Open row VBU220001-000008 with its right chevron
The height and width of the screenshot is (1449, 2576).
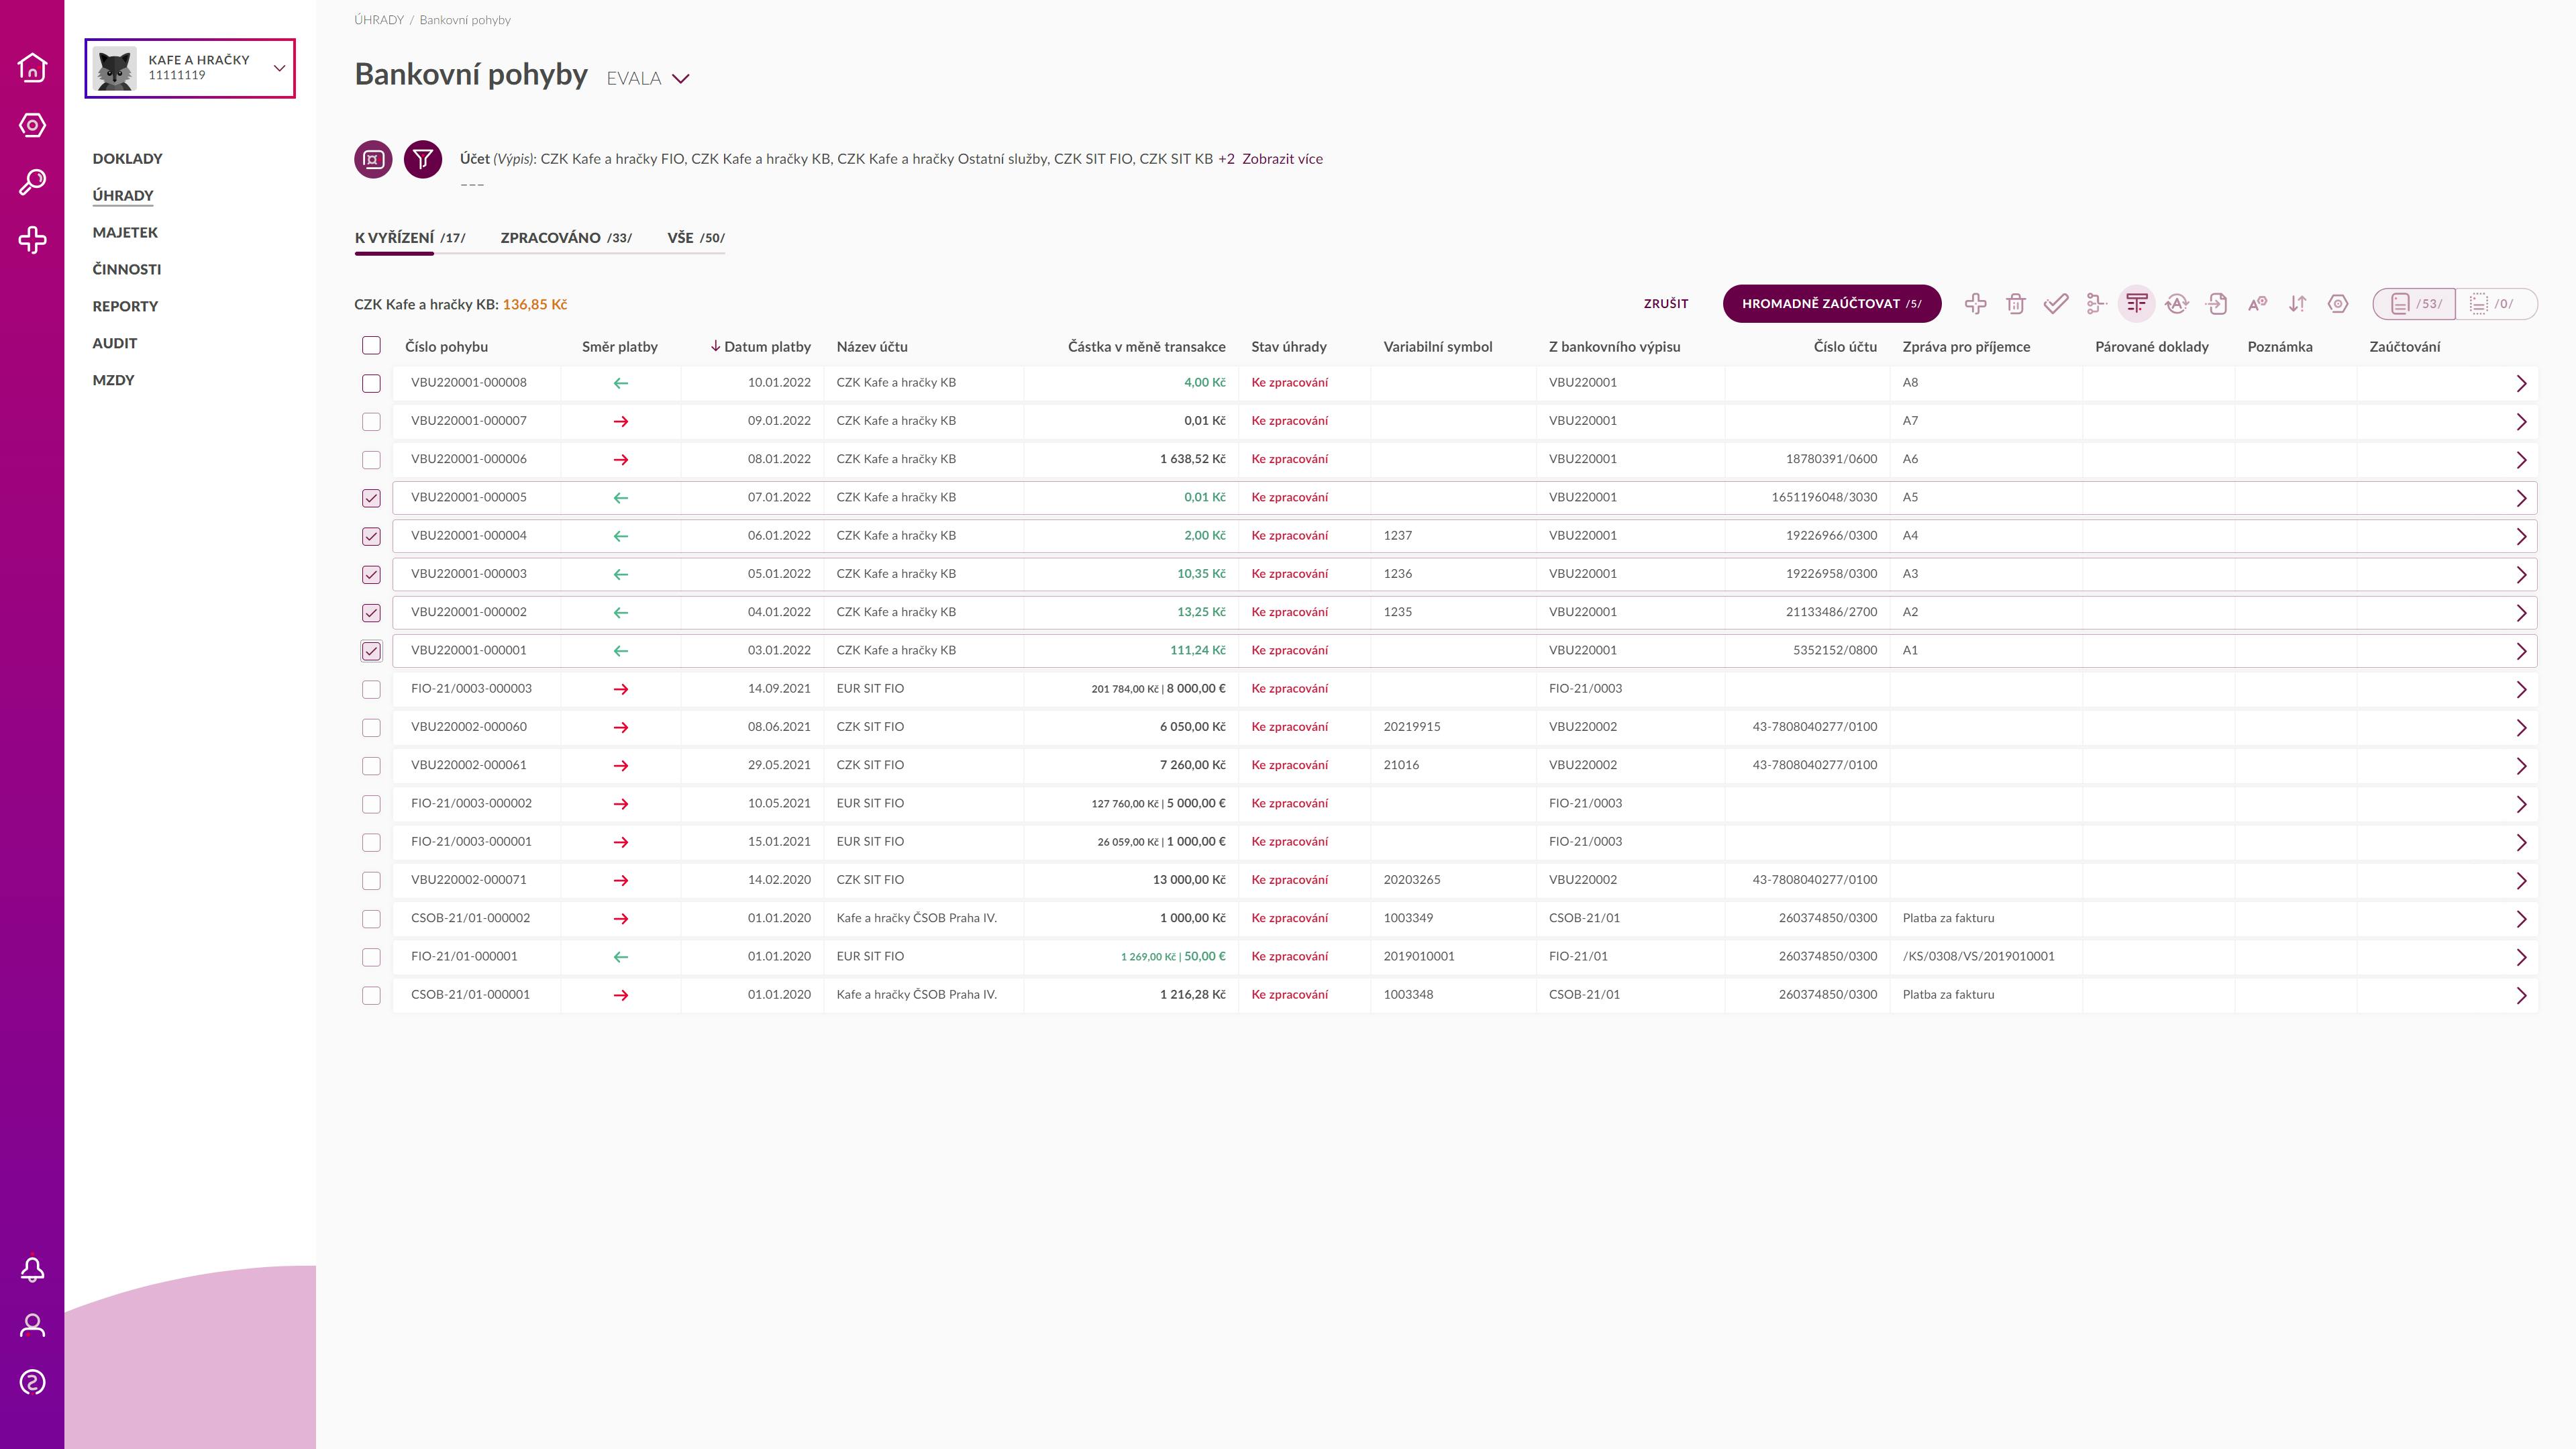(2521, 384)
